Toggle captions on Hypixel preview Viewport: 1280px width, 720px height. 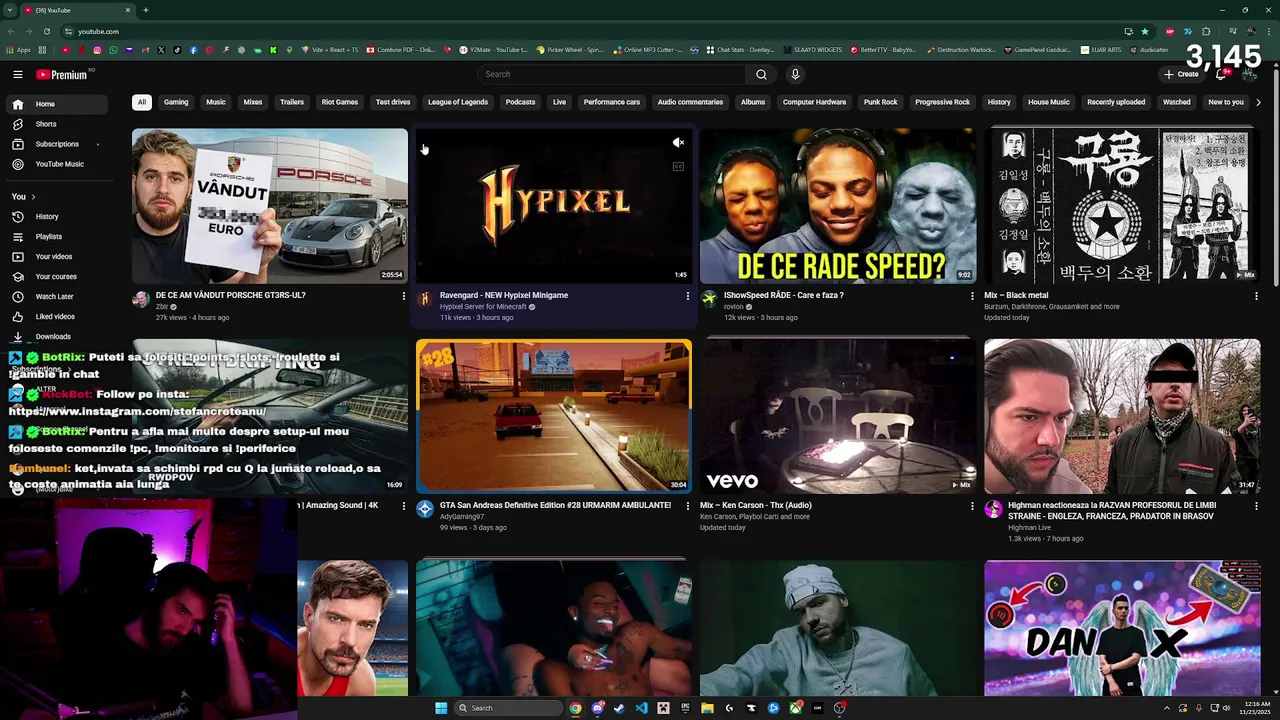[x=678, y=167]
